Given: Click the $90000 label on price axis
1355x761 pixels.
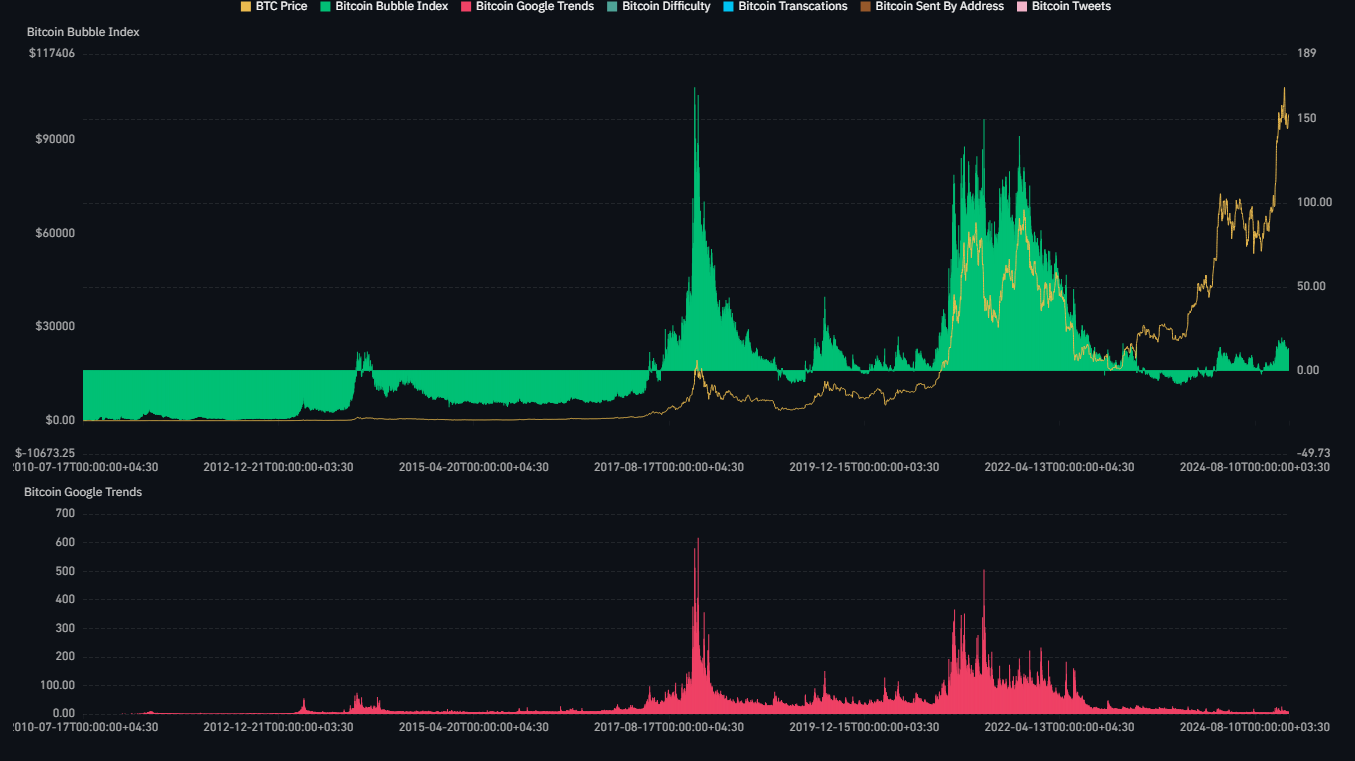Looking at the screenshot, I should tap(55, 139).
